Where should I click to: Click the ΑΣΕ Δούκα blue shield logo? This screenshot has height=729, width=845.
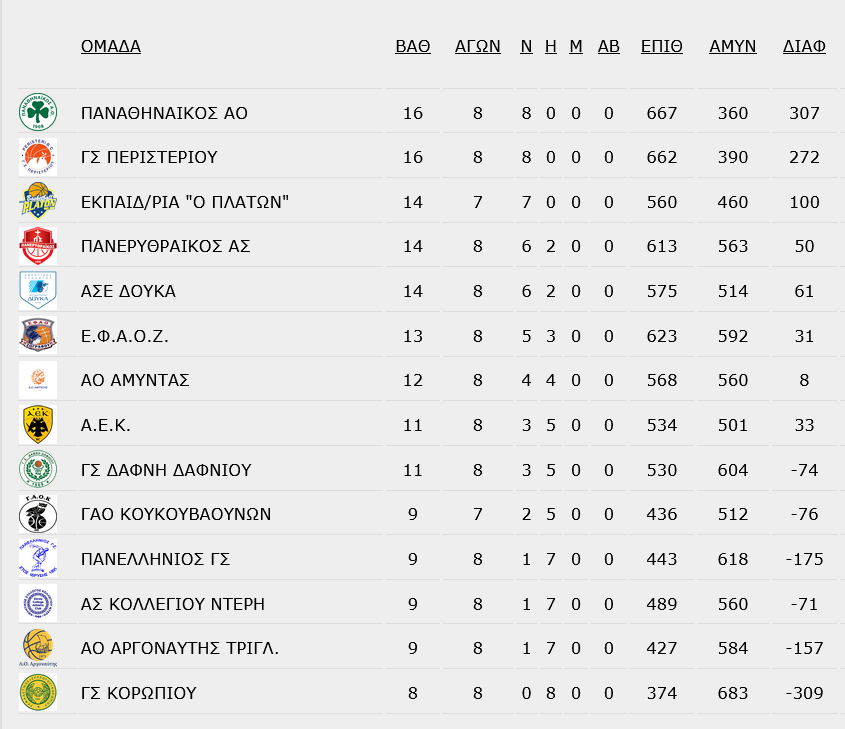pos(38,290)
